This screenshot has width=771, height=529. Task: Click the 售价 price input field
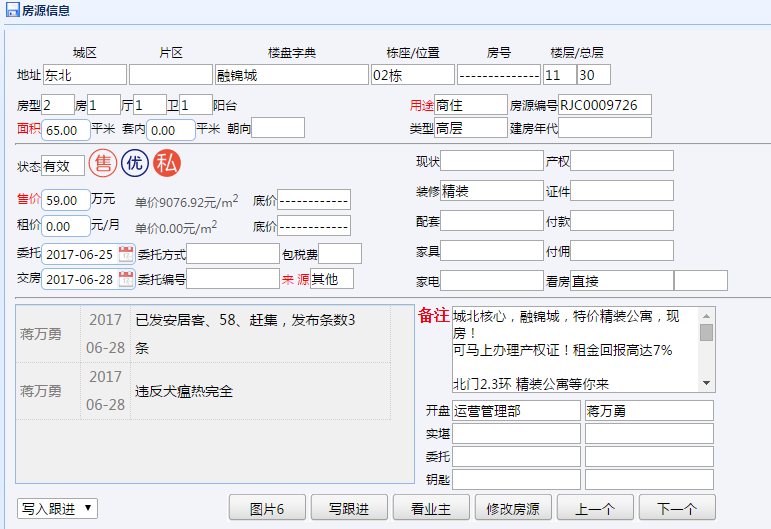tap(66, 199)
